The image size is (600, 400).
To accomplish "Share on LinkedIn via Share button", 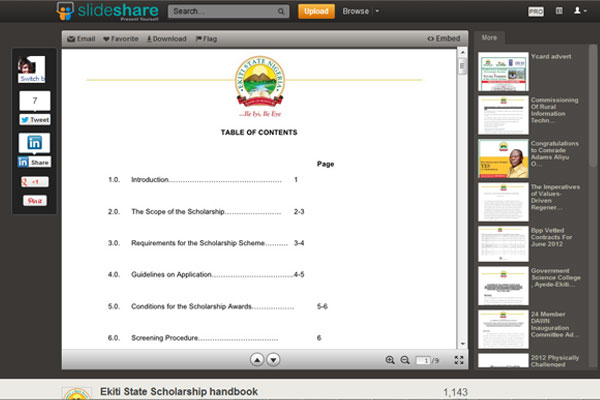I will coord(34,162).
